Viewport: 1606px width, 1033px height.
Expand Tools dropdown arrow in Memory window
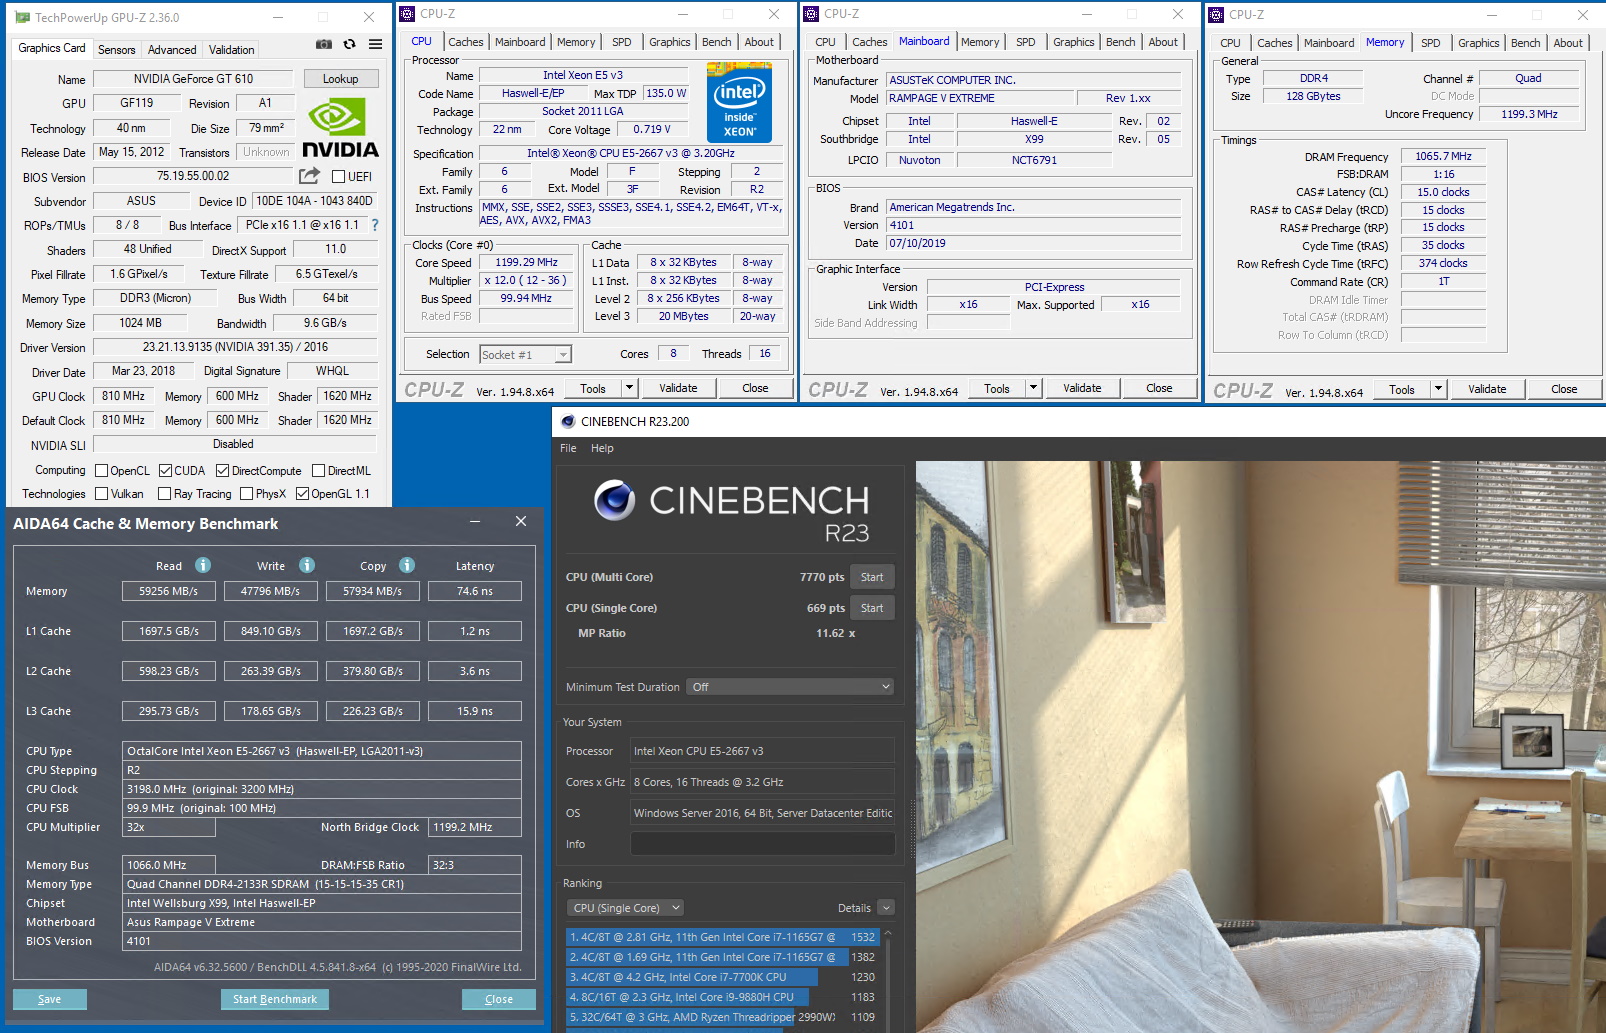(1438, 389)
